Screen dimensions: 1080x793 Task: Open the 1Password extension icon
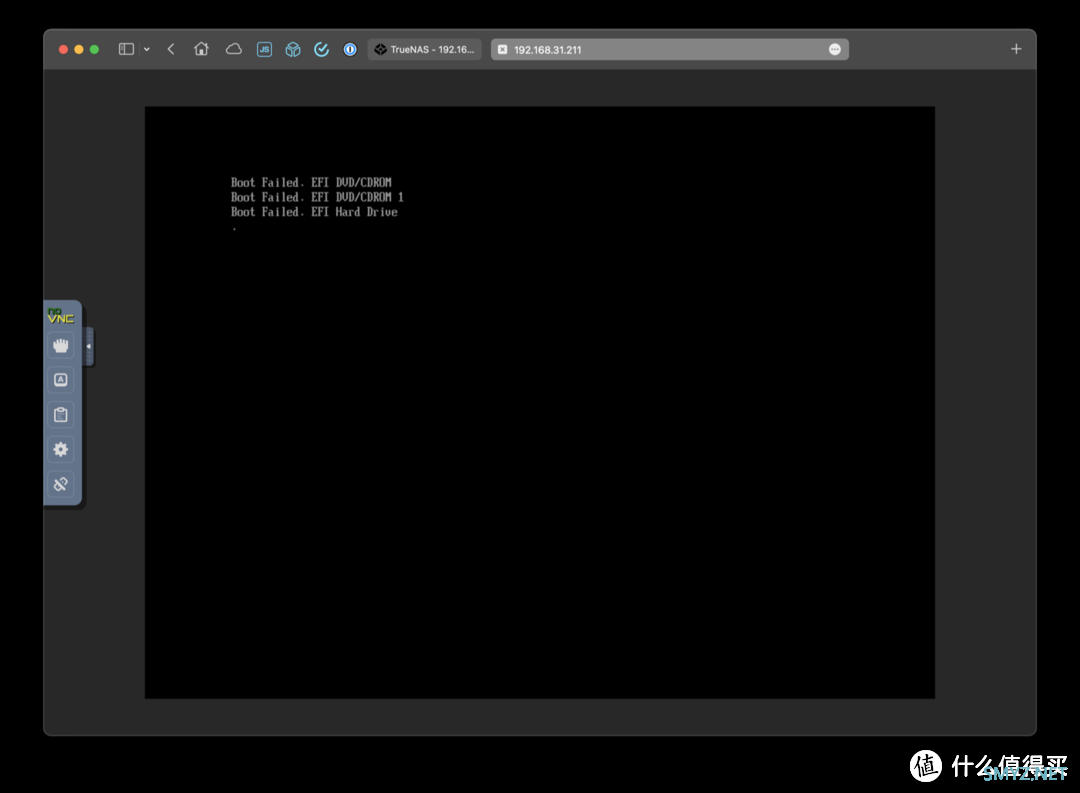pyautogui.click(x=350, y=49)
